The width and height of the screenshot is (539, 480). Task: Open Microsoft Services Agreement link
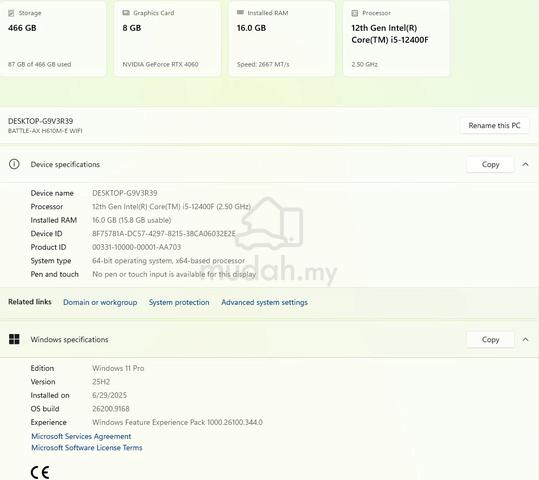[81, 436]
